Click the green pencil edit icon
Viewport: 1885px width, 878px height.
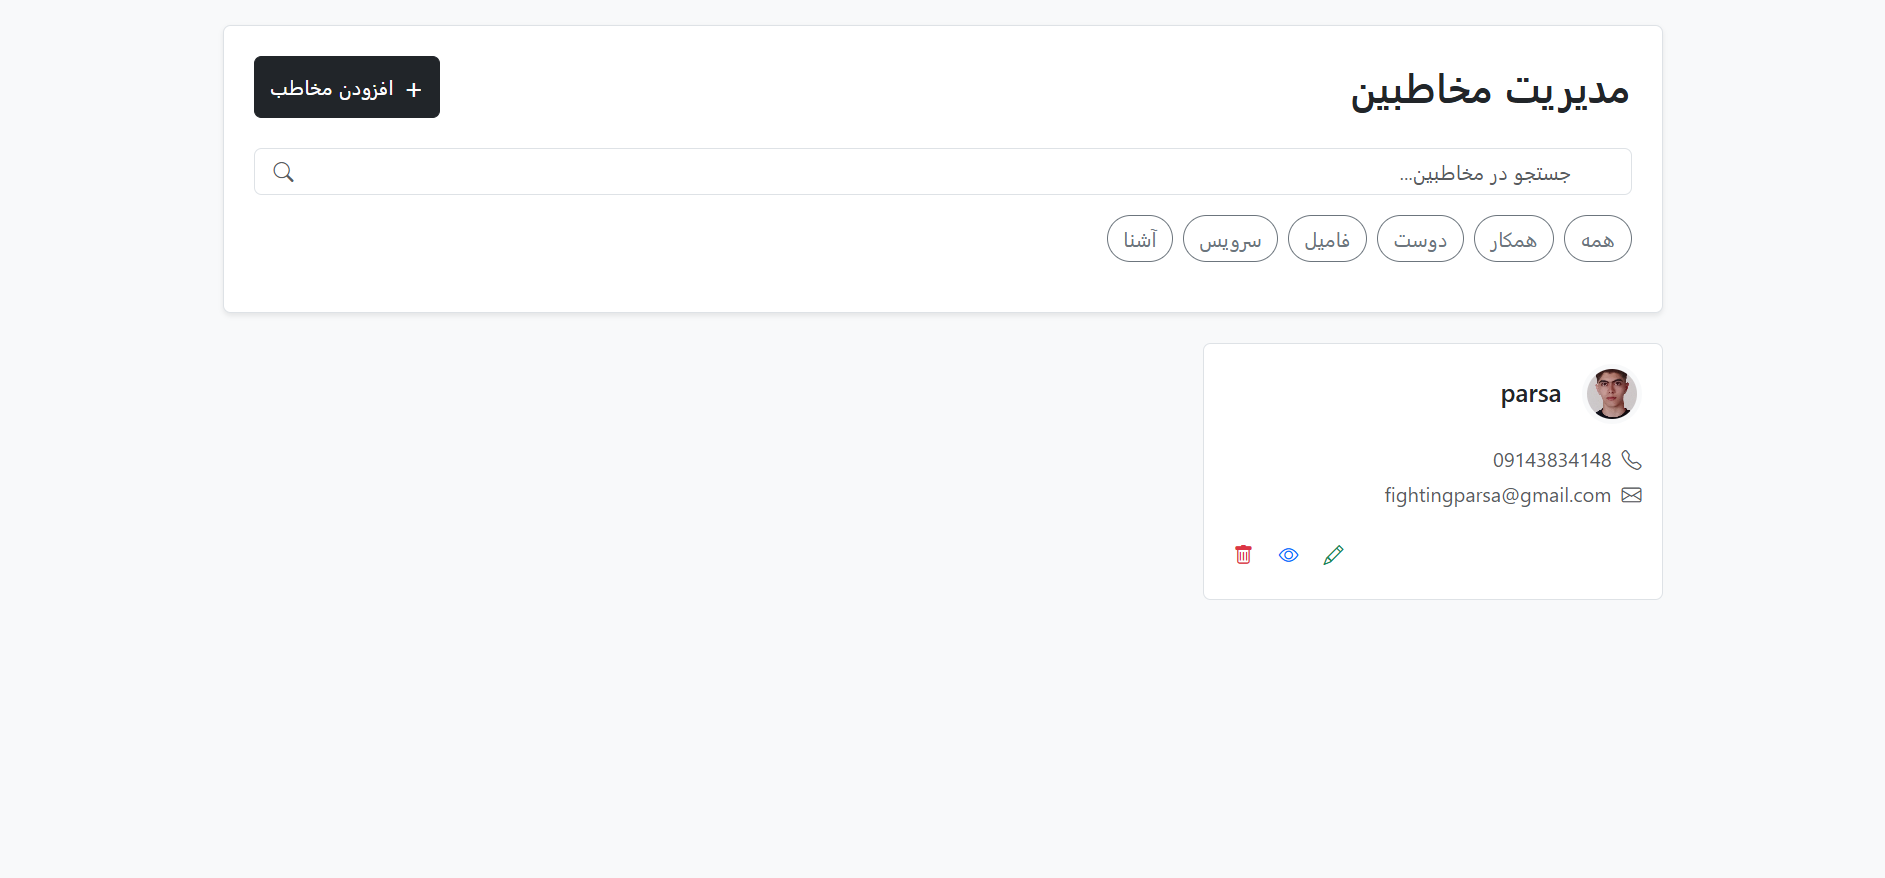click(x=1333, y=555)
